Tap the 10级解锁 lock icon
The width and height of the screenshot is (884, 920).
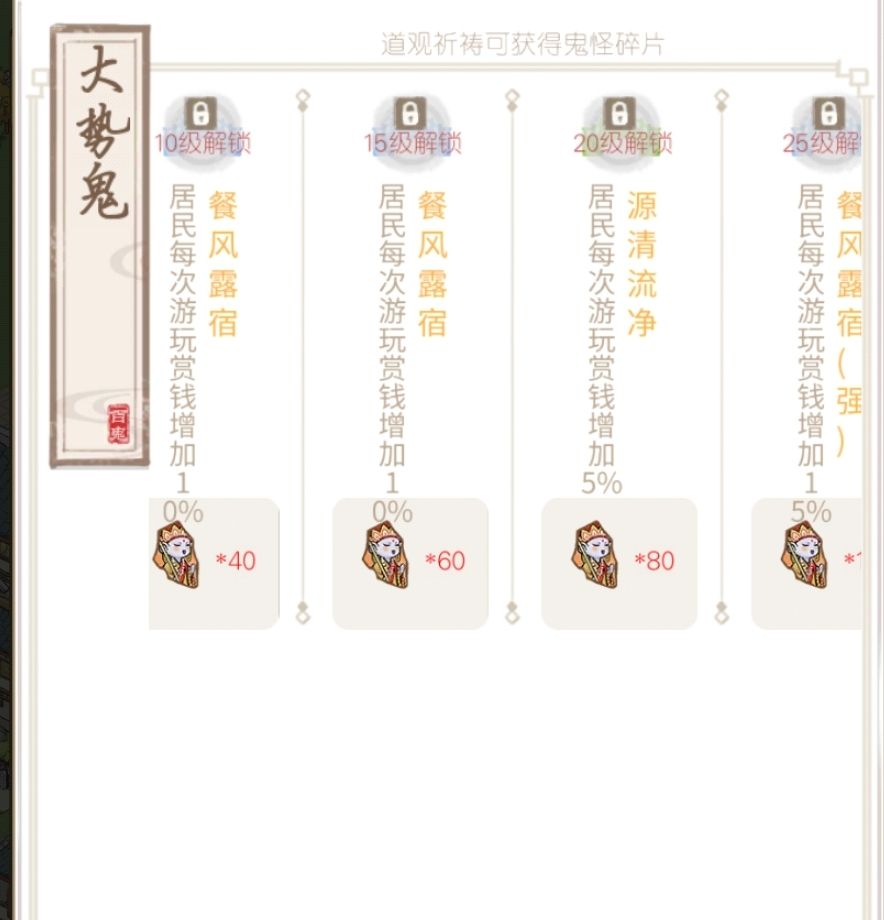point(201,113)
